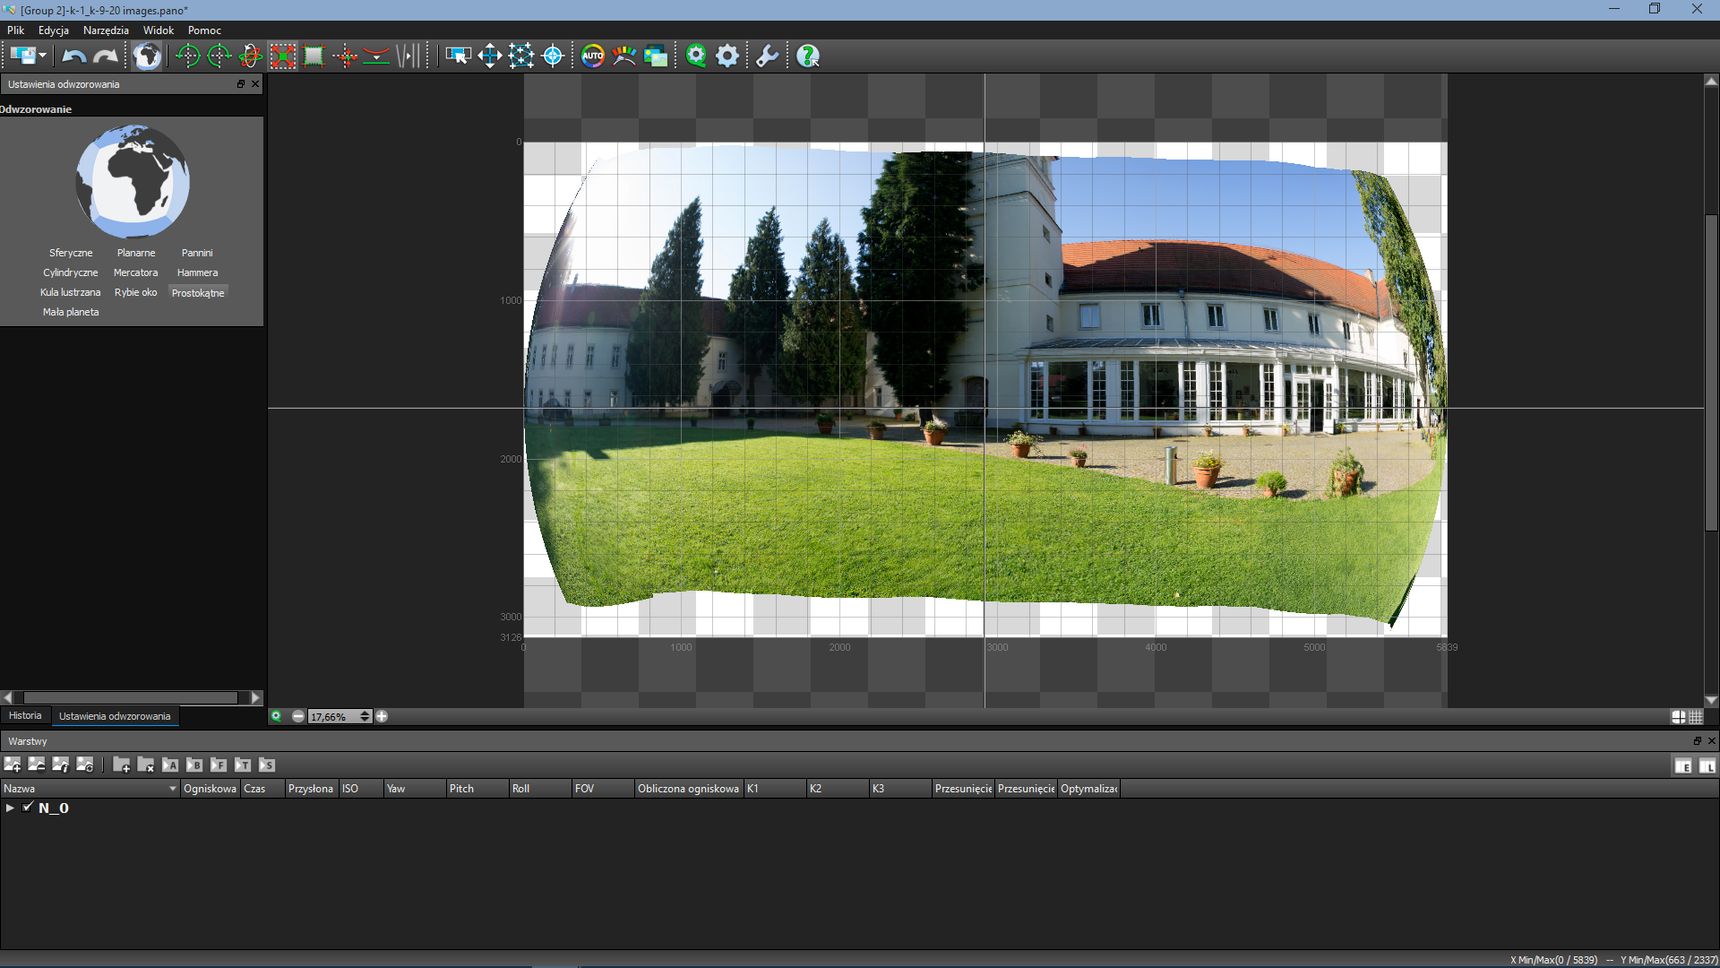
Task: Delete layer folder icon
Action: [x=146, y=765]
